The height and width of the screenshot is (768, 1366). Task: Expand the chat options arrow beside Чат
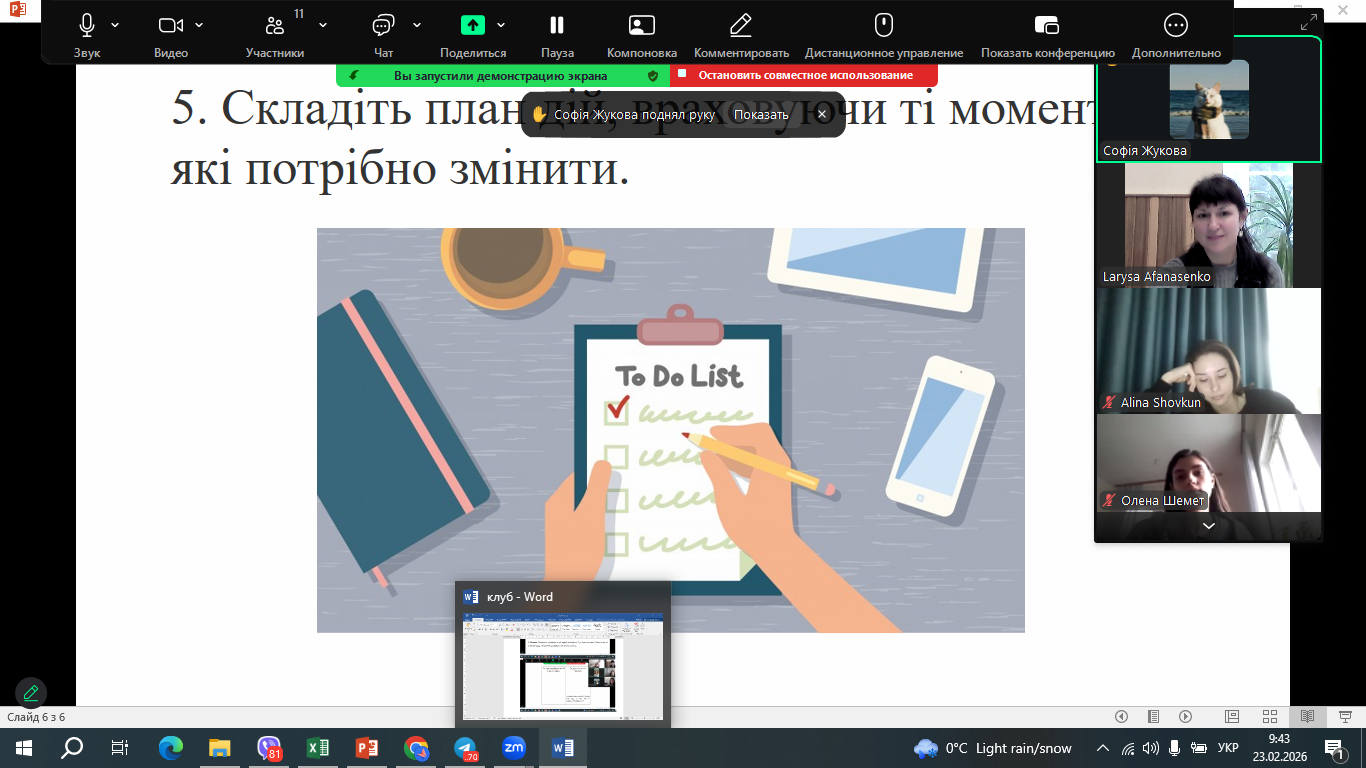[x=417, y=25]
